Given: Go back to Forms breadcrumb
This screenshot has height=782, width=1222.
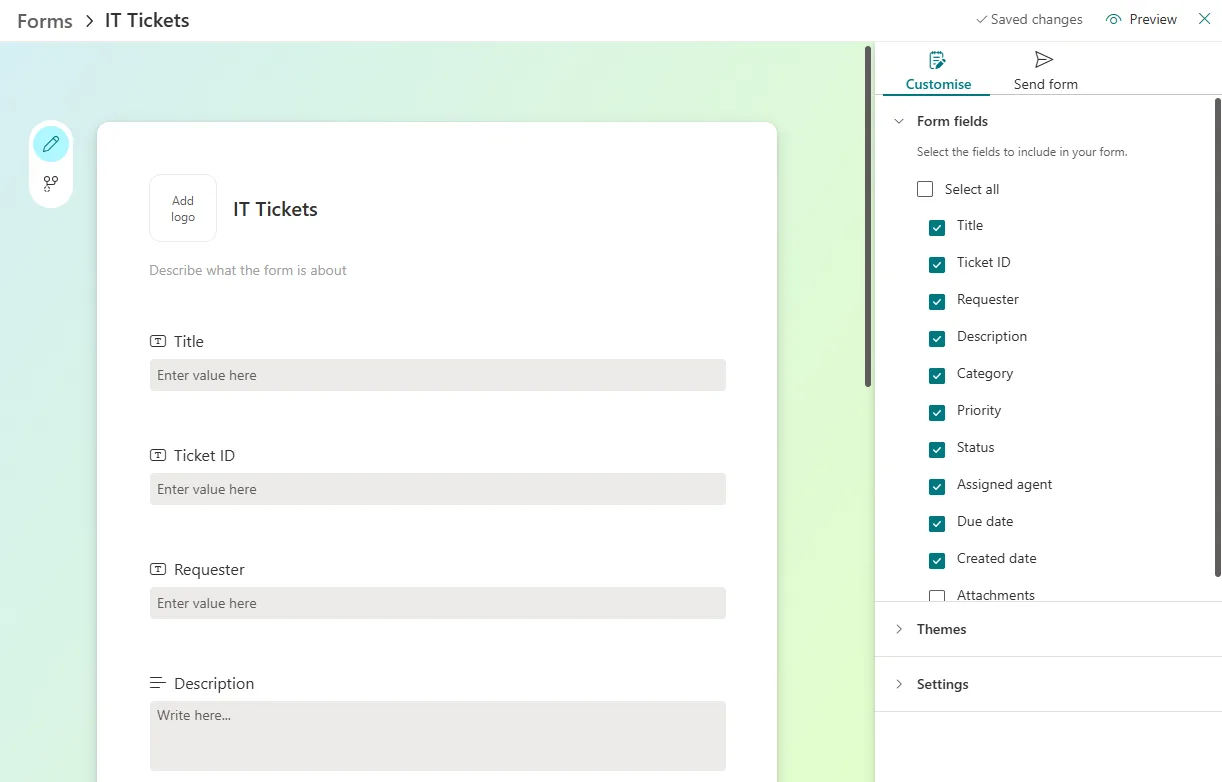Looking at the screenshot, I should point(45,21).
